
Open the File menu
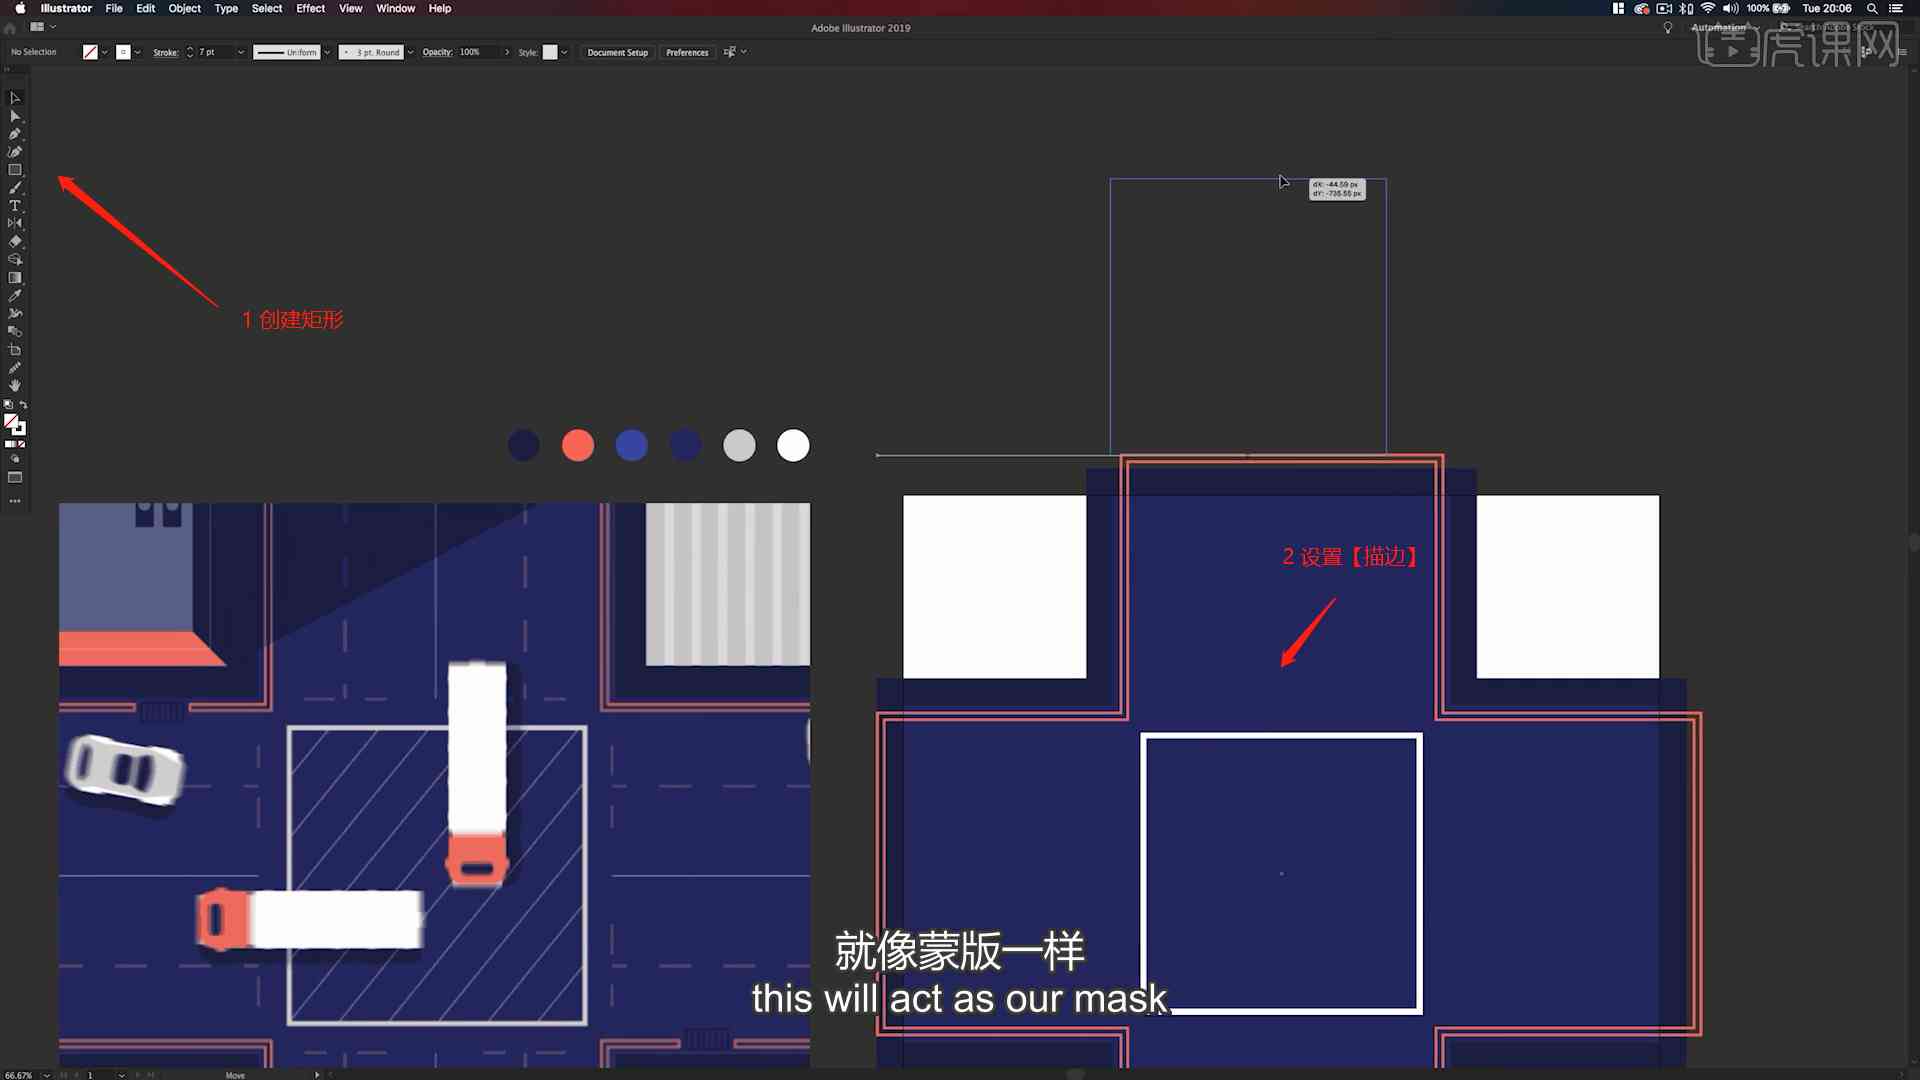click(114, 8)
